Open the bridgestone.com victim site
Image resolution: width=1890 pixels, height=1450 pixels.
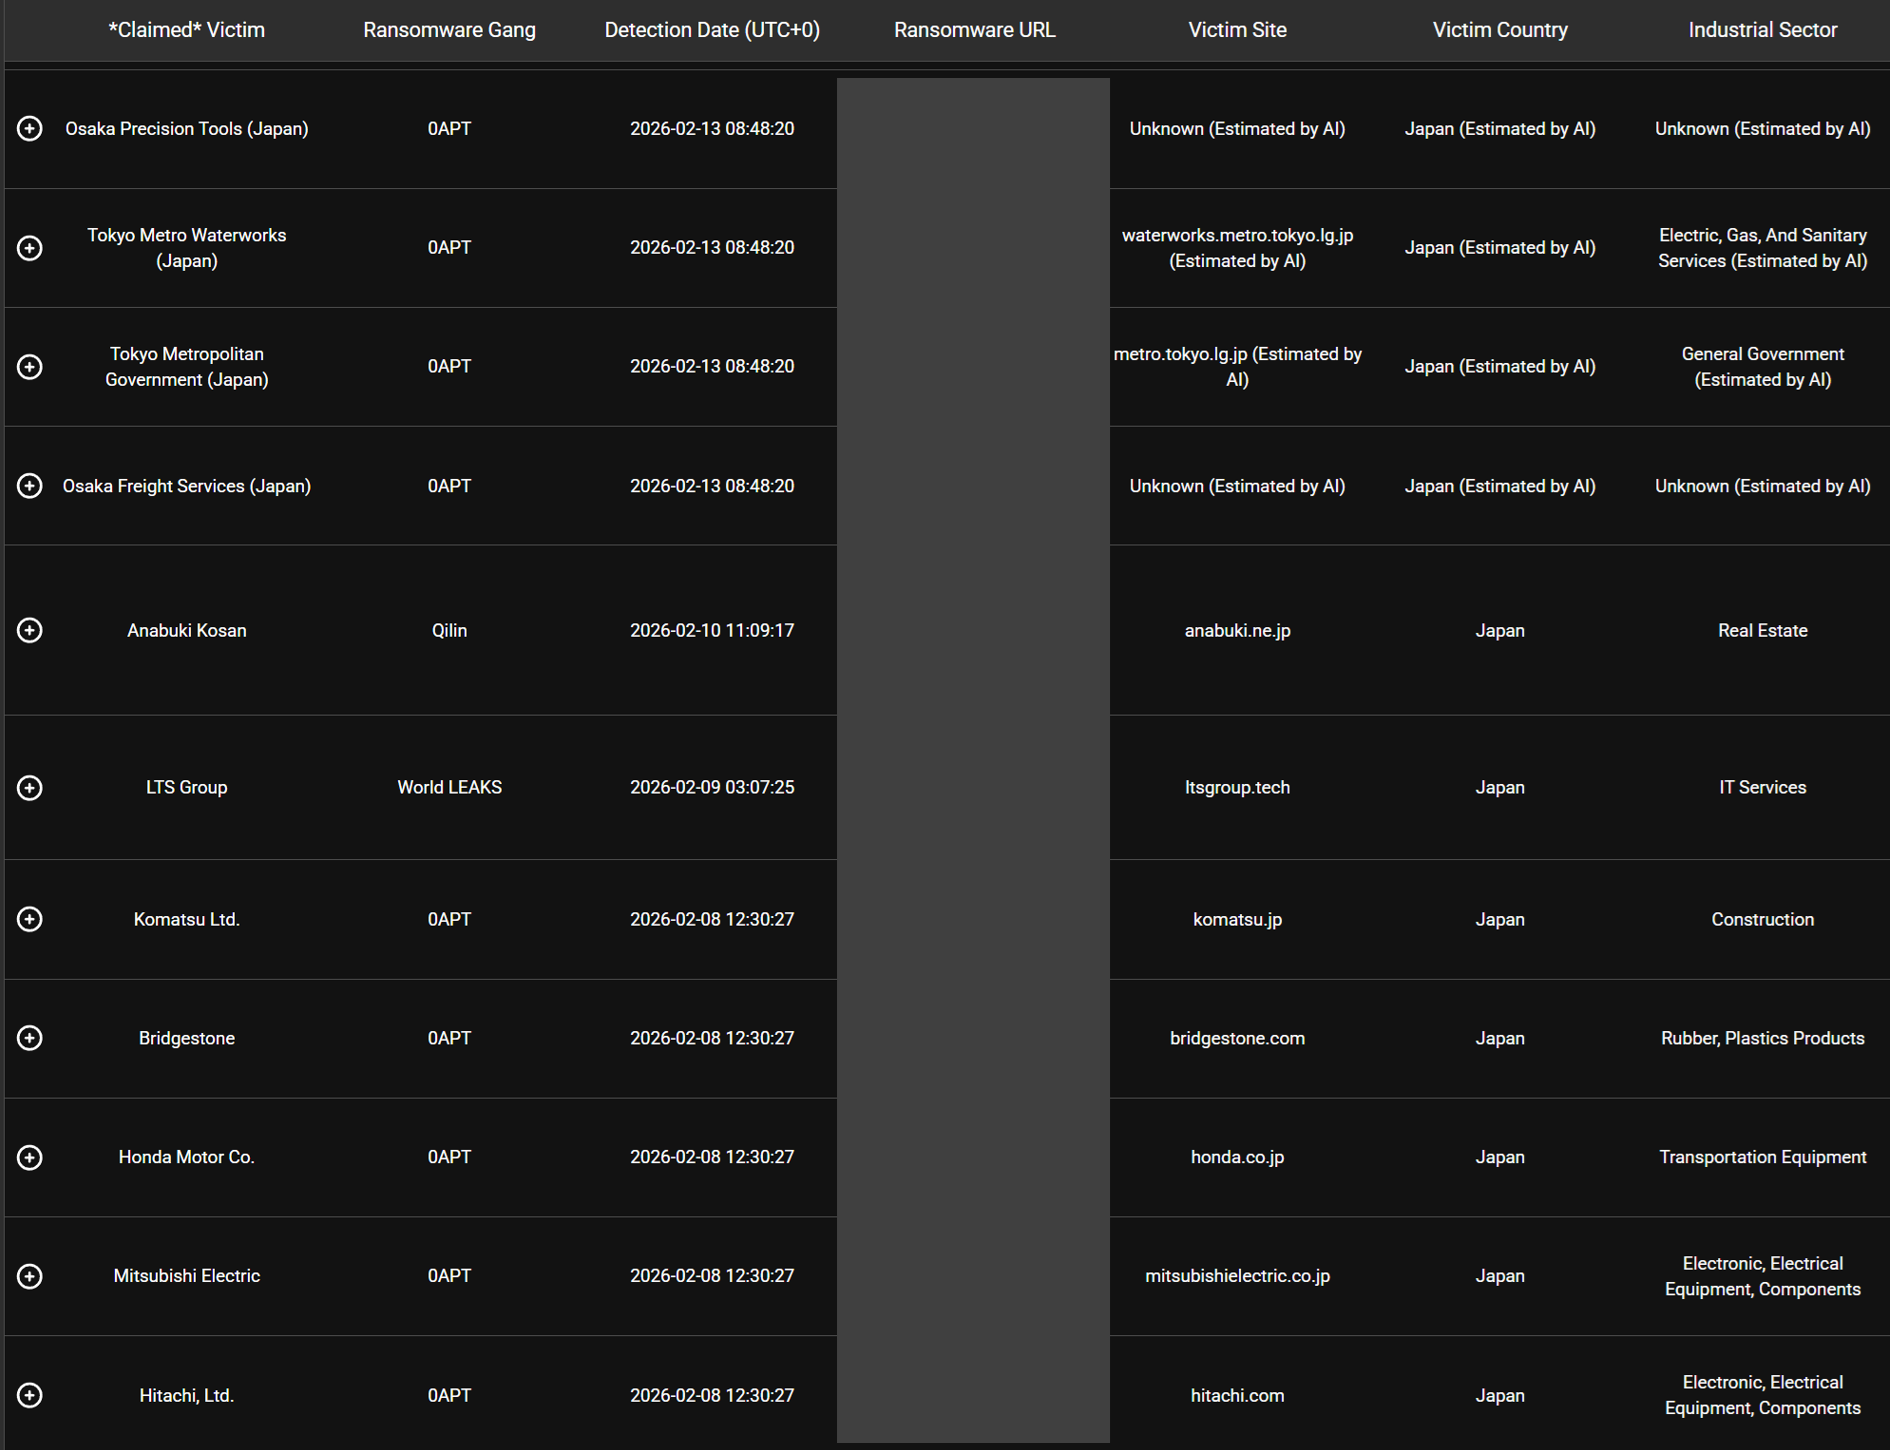tap(1237, 1039)
